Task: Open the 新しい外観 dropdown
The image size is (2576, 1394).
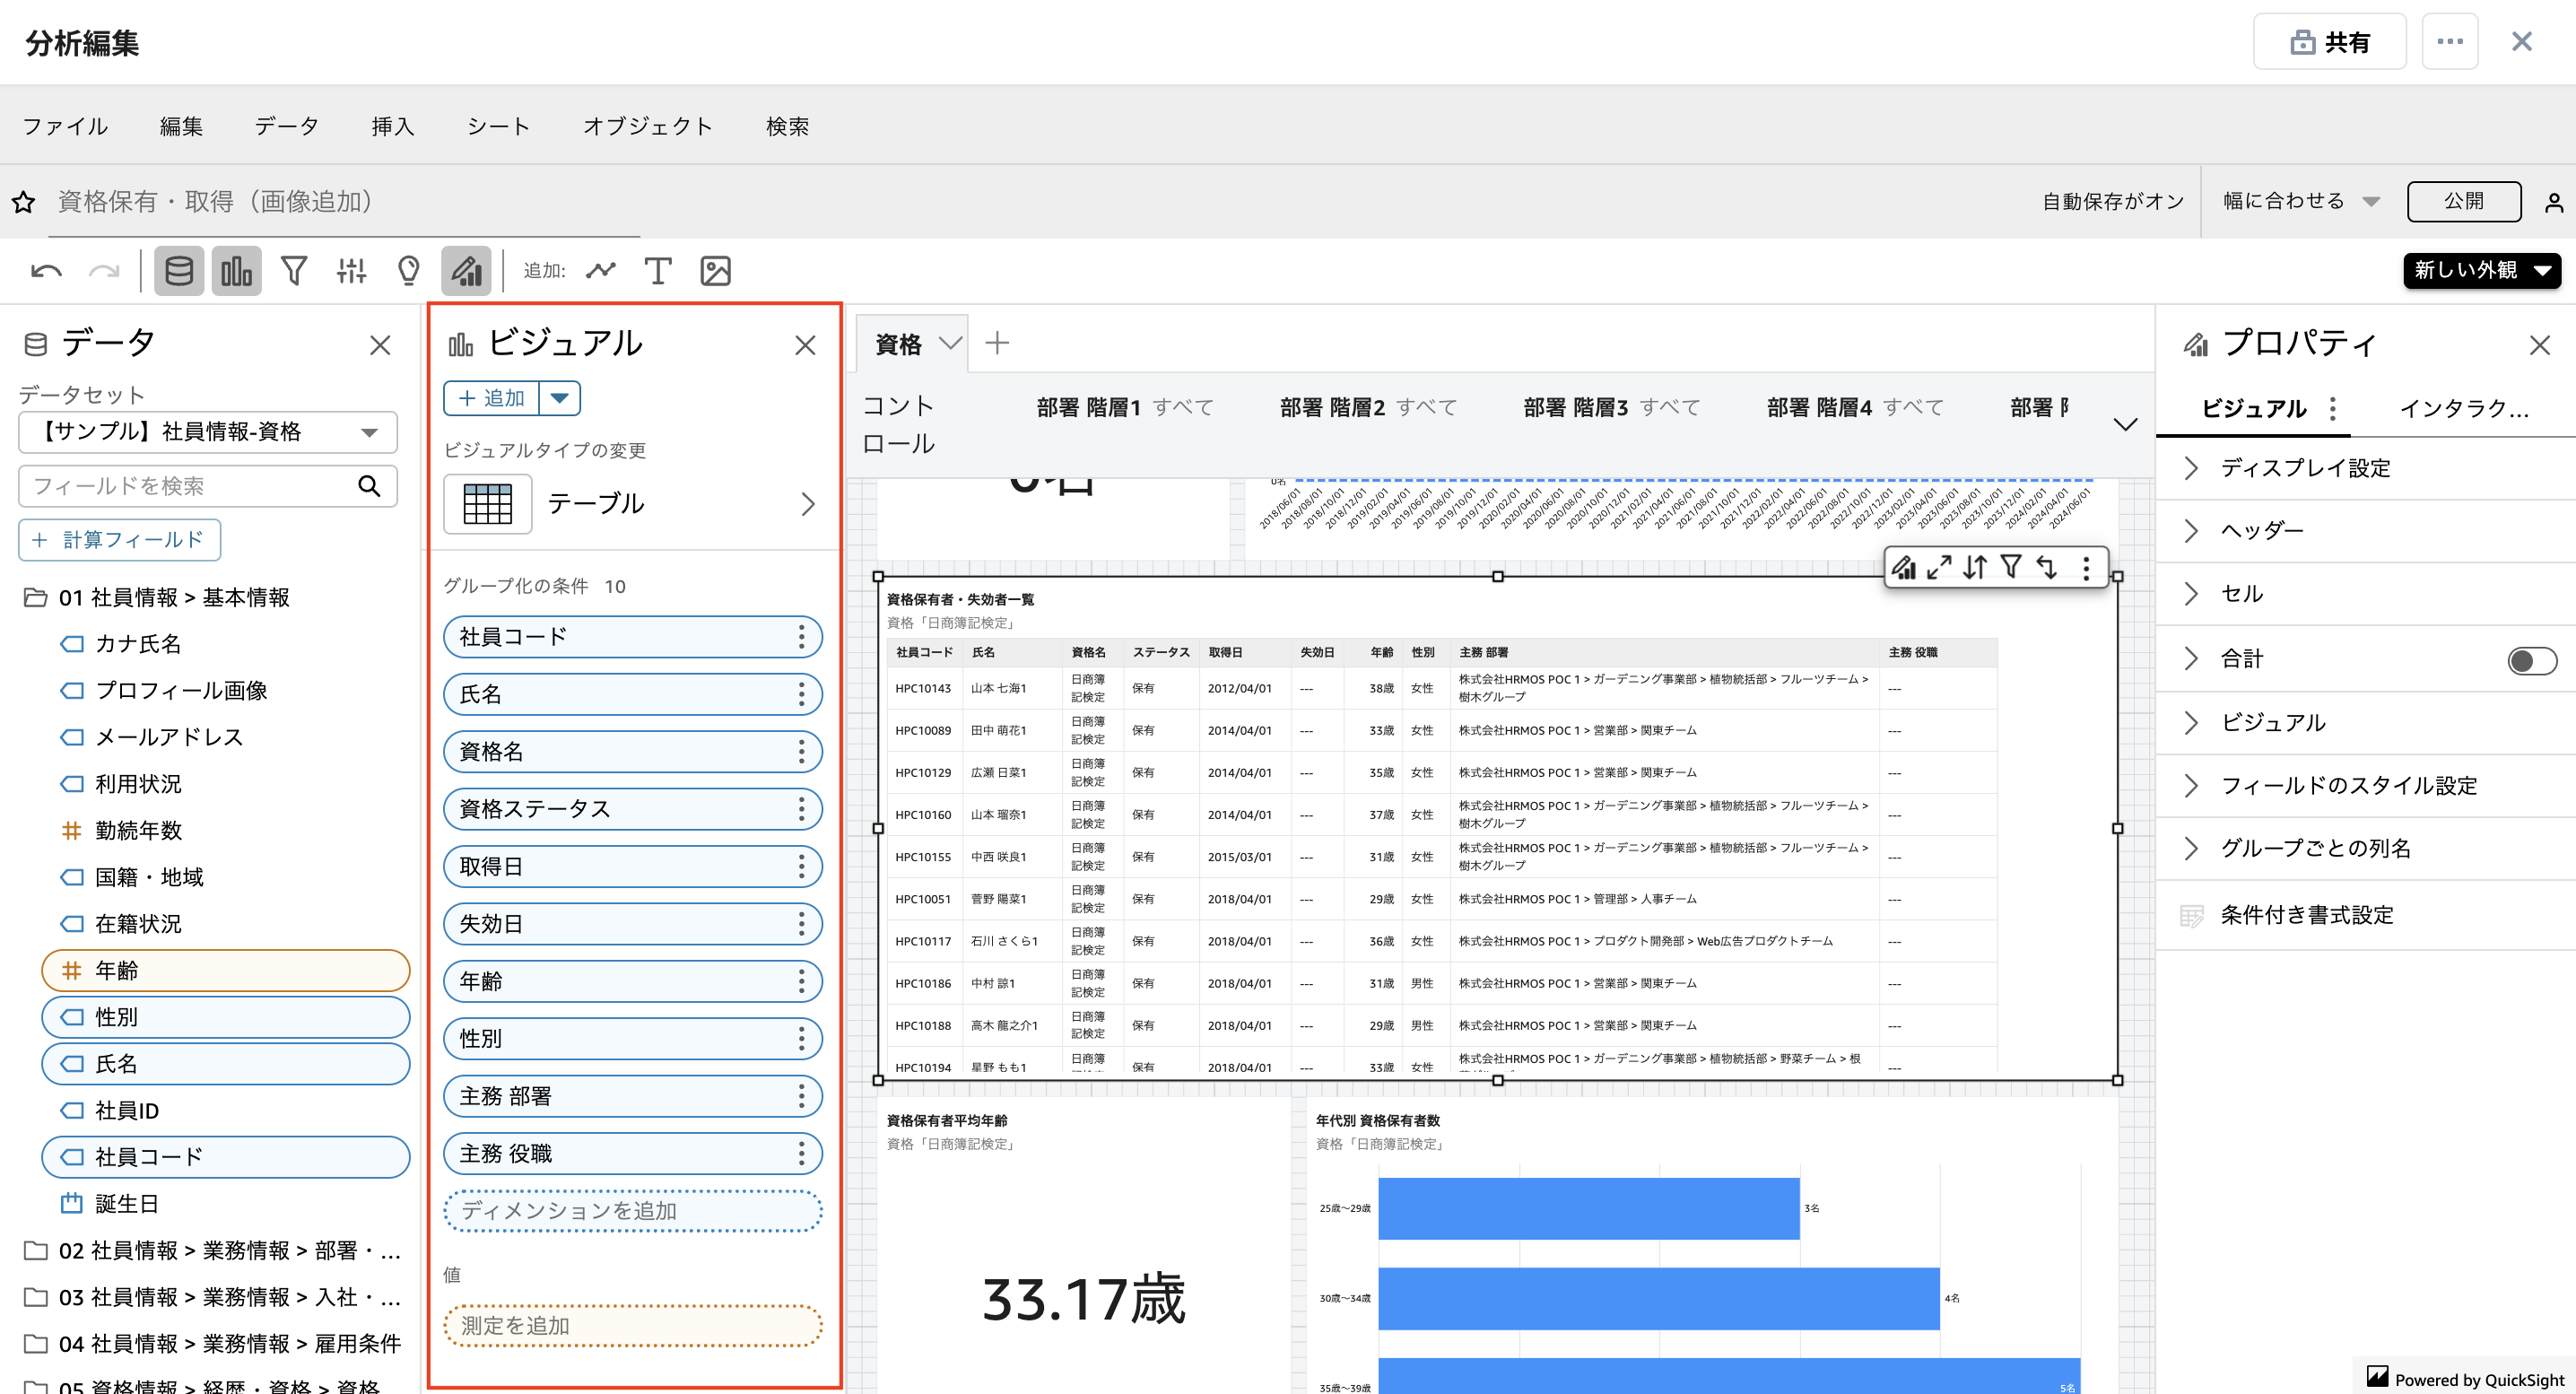Action: point(2481,270)
